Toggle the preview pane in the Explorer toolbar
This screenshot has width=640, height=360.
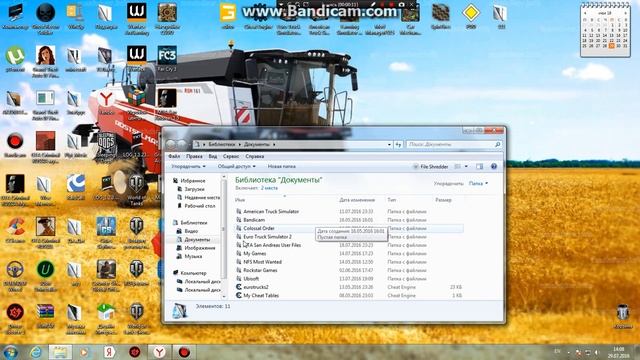[480, 167]
